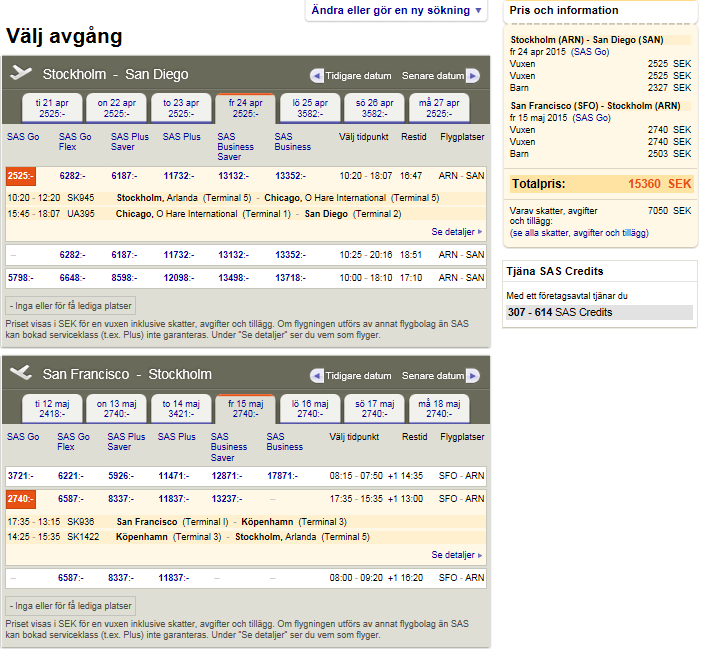Choose 6648:- SAS Go Flex fare outbound
The height and width of the screenshot is (657, 713).
pyautogui.click(x=72, y=278)
